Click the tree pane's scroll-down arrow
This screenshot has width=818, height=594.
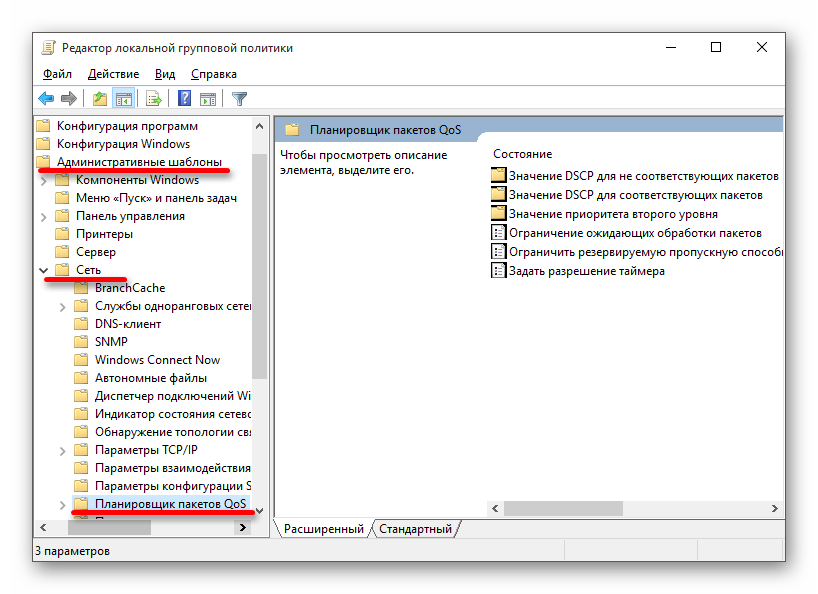tap(260, 510)
